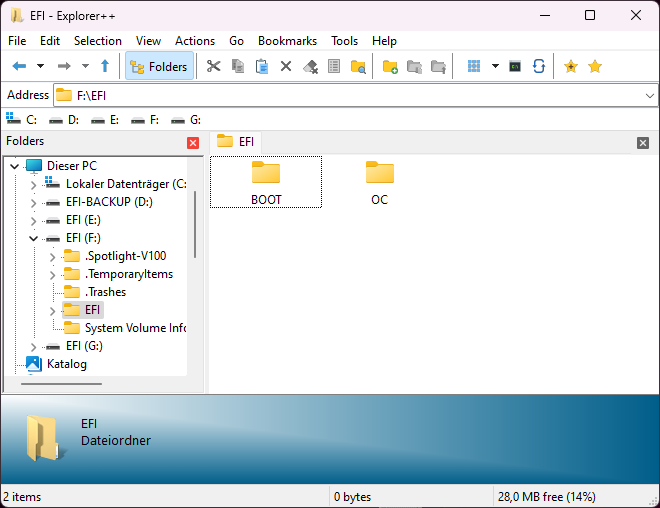Create a new folder via toolbar

coord(390,66)
